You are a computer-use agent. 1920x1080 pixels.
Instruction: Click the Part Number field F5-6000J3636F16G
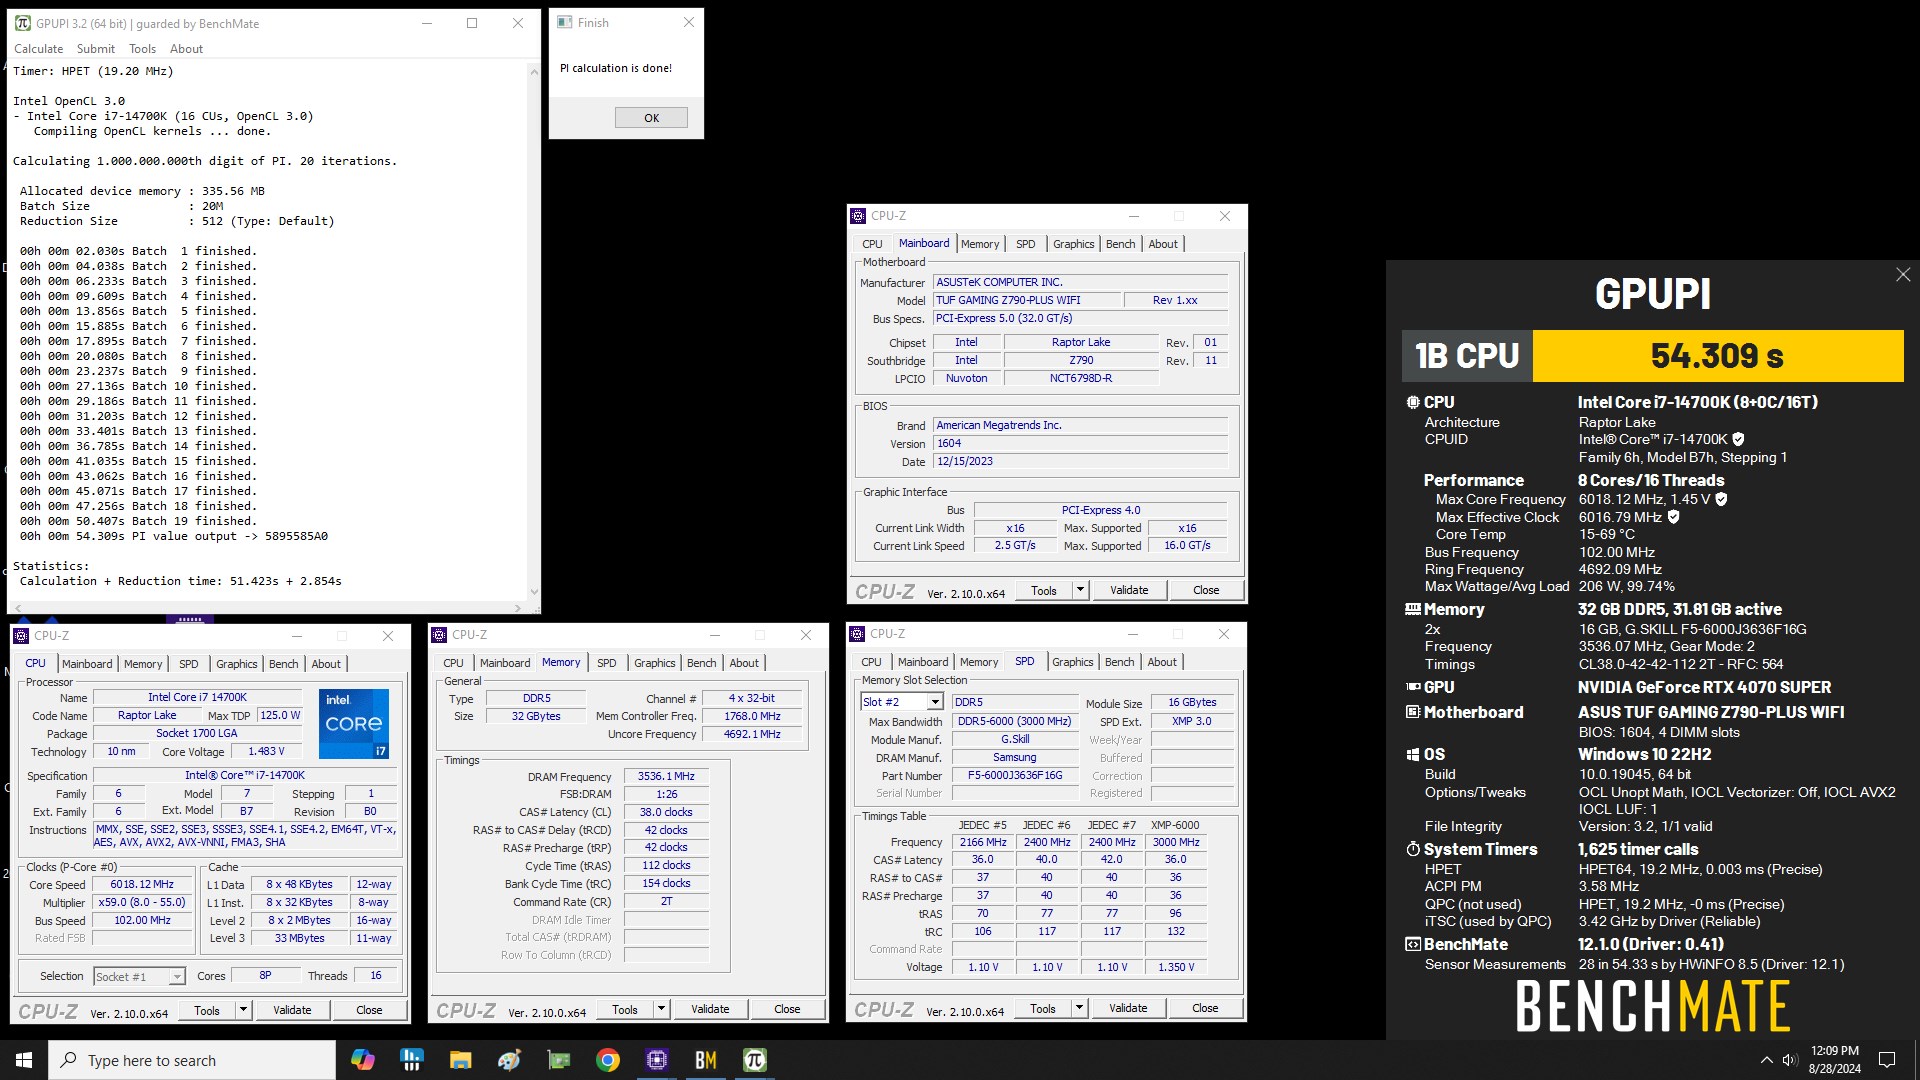point(1014,775)
